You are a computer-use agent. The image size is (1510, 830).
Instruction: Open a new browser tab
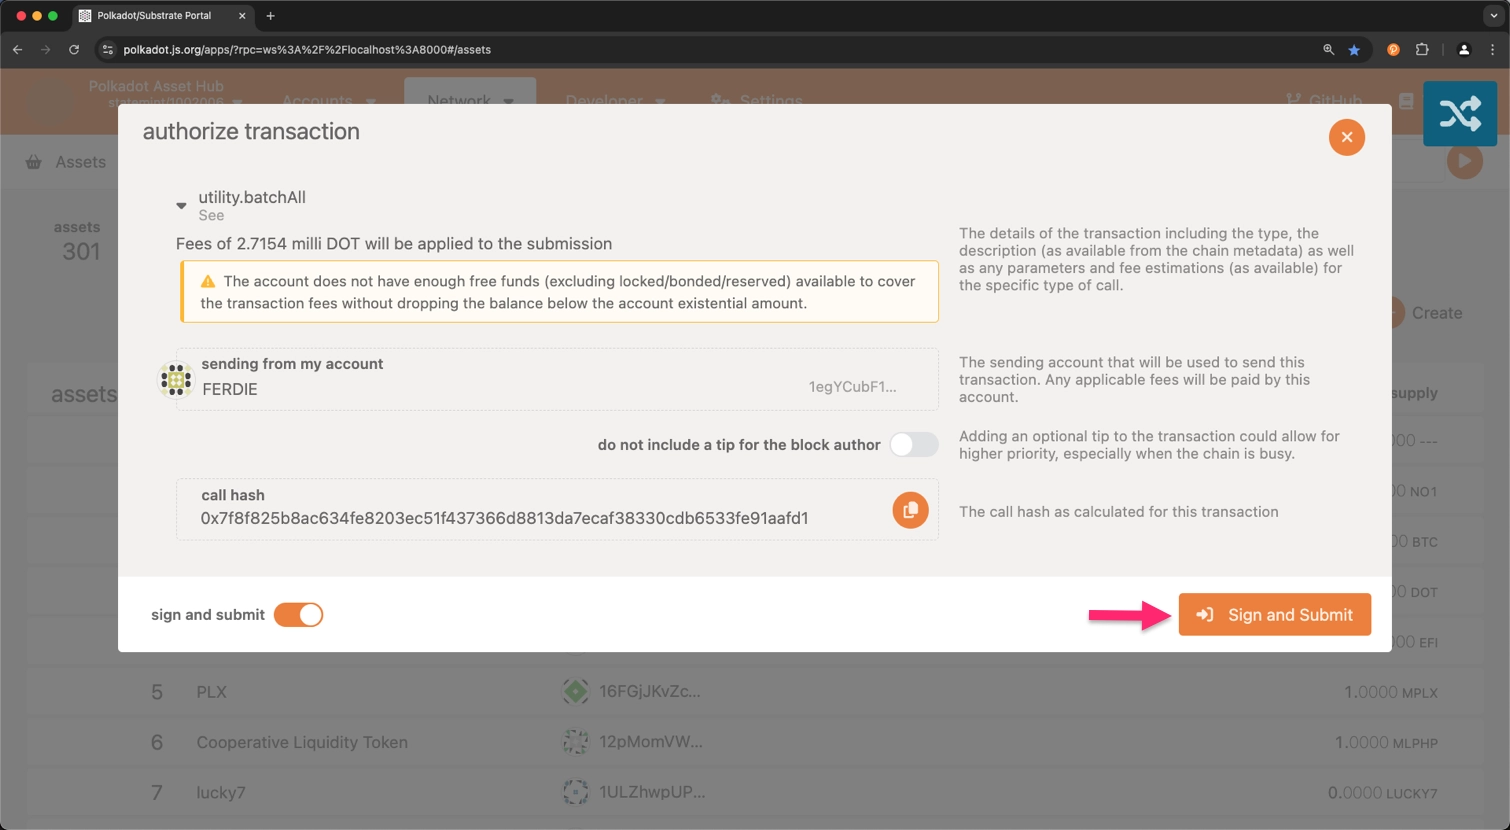(x=271, y=16)
